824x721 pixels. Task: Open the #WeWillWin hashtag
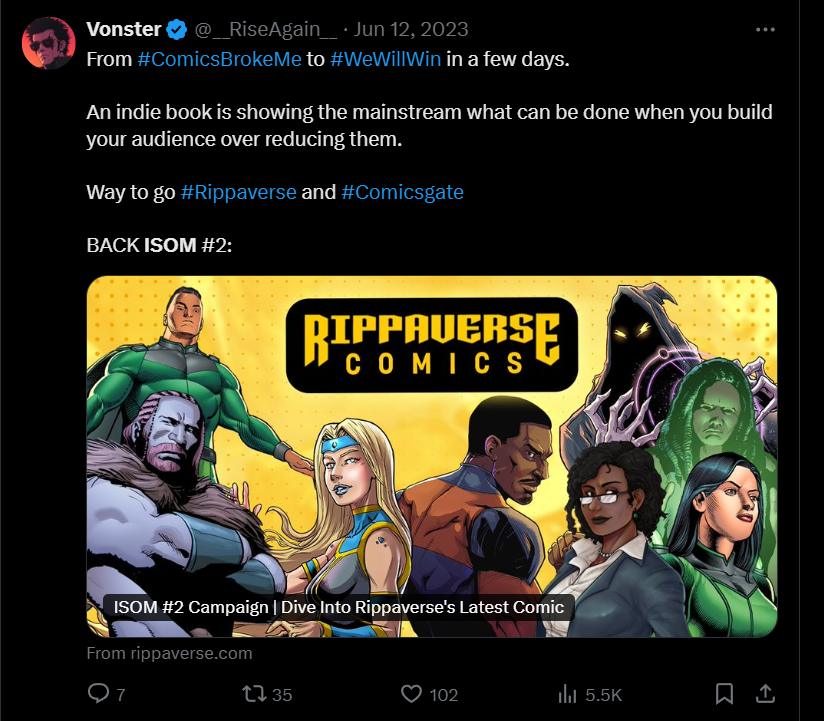point(386,59)
